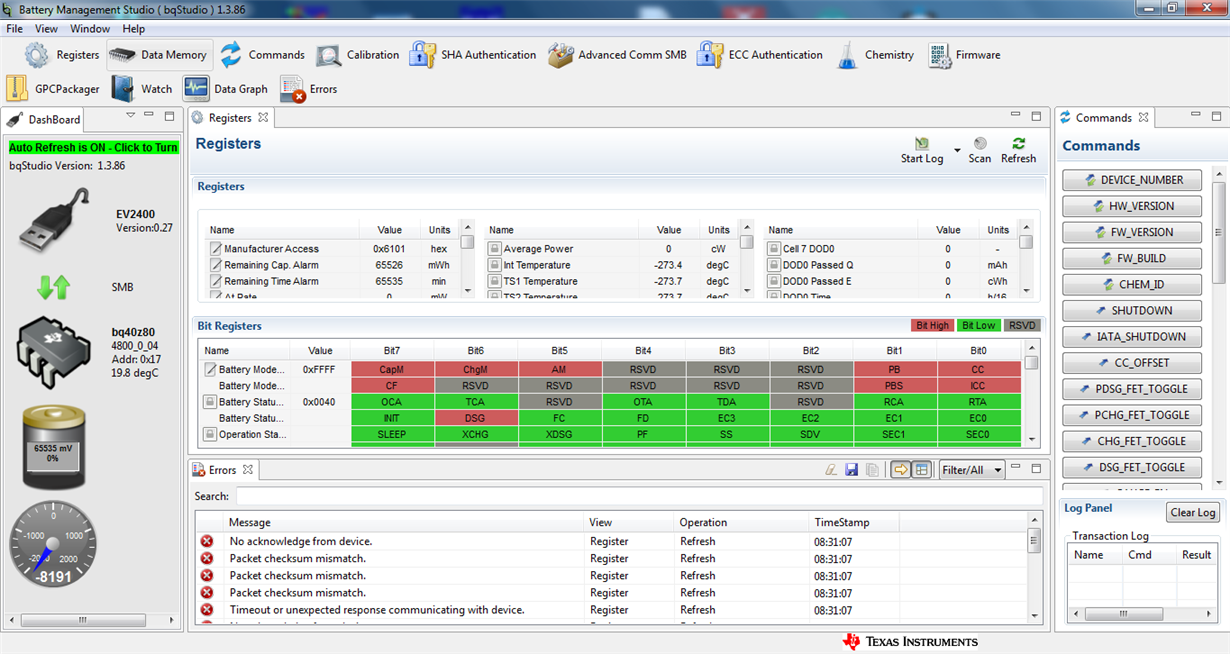The image size is (1230, 654).
Task: Open the Errors toolbar item
Action: point(308,89)
